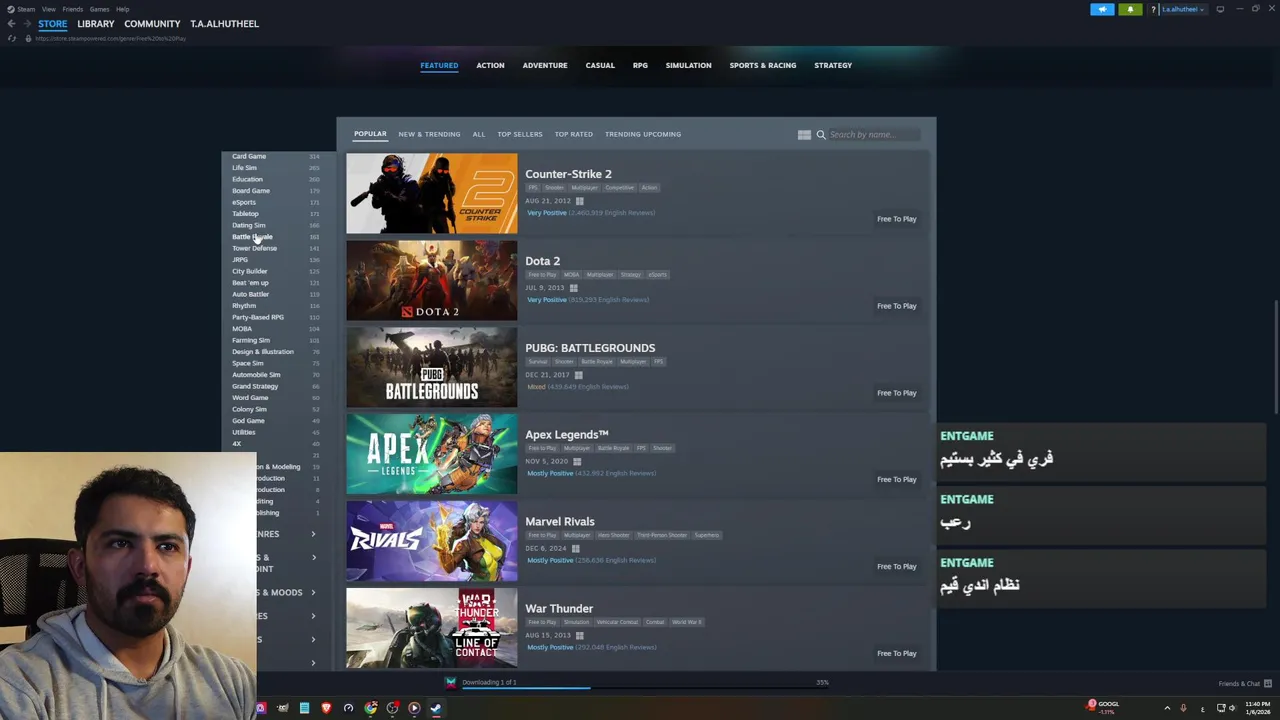Click the Counter-Strike 2 title
This screenshot has height=720, width=1280.
(x=568, y=174)
